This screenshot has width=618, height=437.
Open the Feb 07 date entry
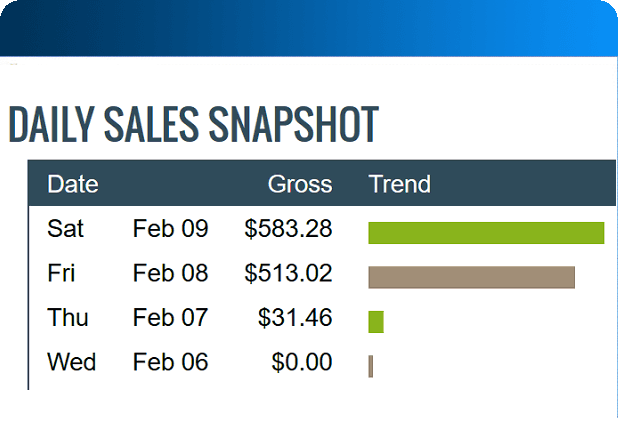170,318
